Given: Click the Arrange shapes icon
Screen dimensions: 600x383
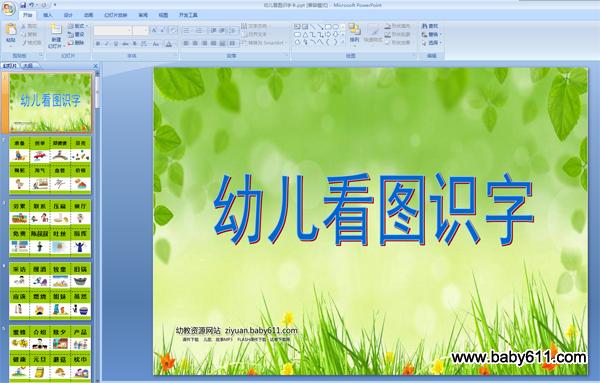Looking at the screenshot, I should (355, 34).
